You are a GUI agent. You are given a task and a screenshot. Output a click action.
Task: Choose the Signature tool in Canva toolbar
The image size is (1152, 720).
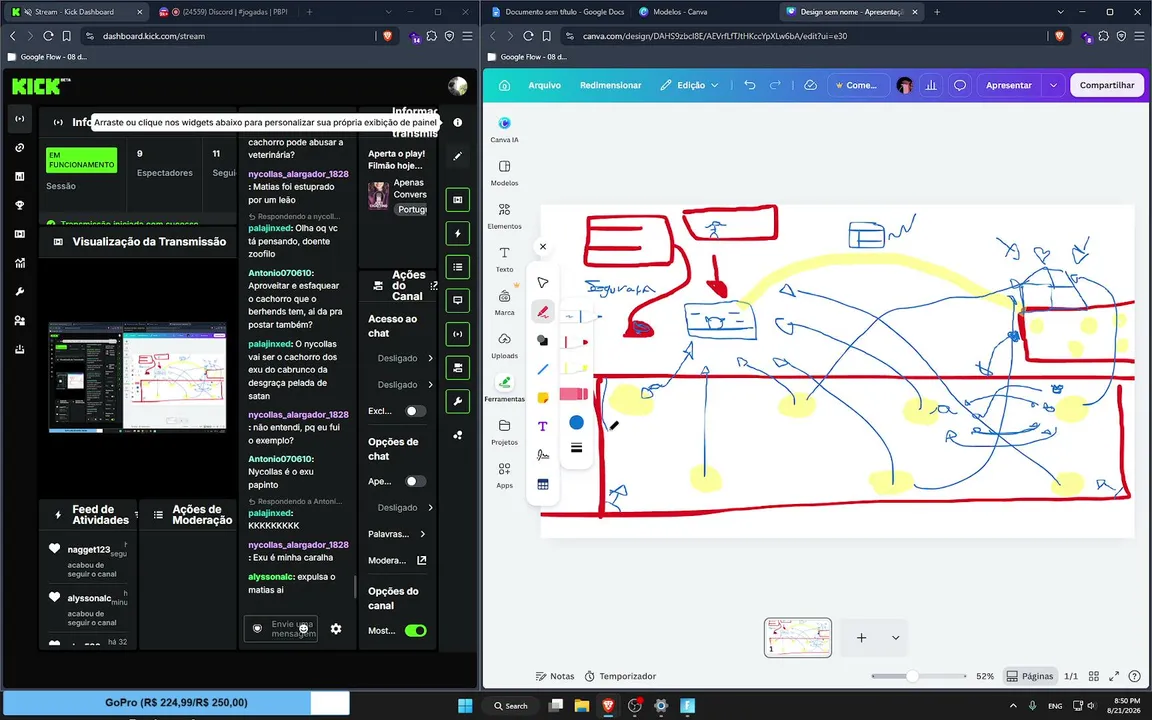(543, 456)
